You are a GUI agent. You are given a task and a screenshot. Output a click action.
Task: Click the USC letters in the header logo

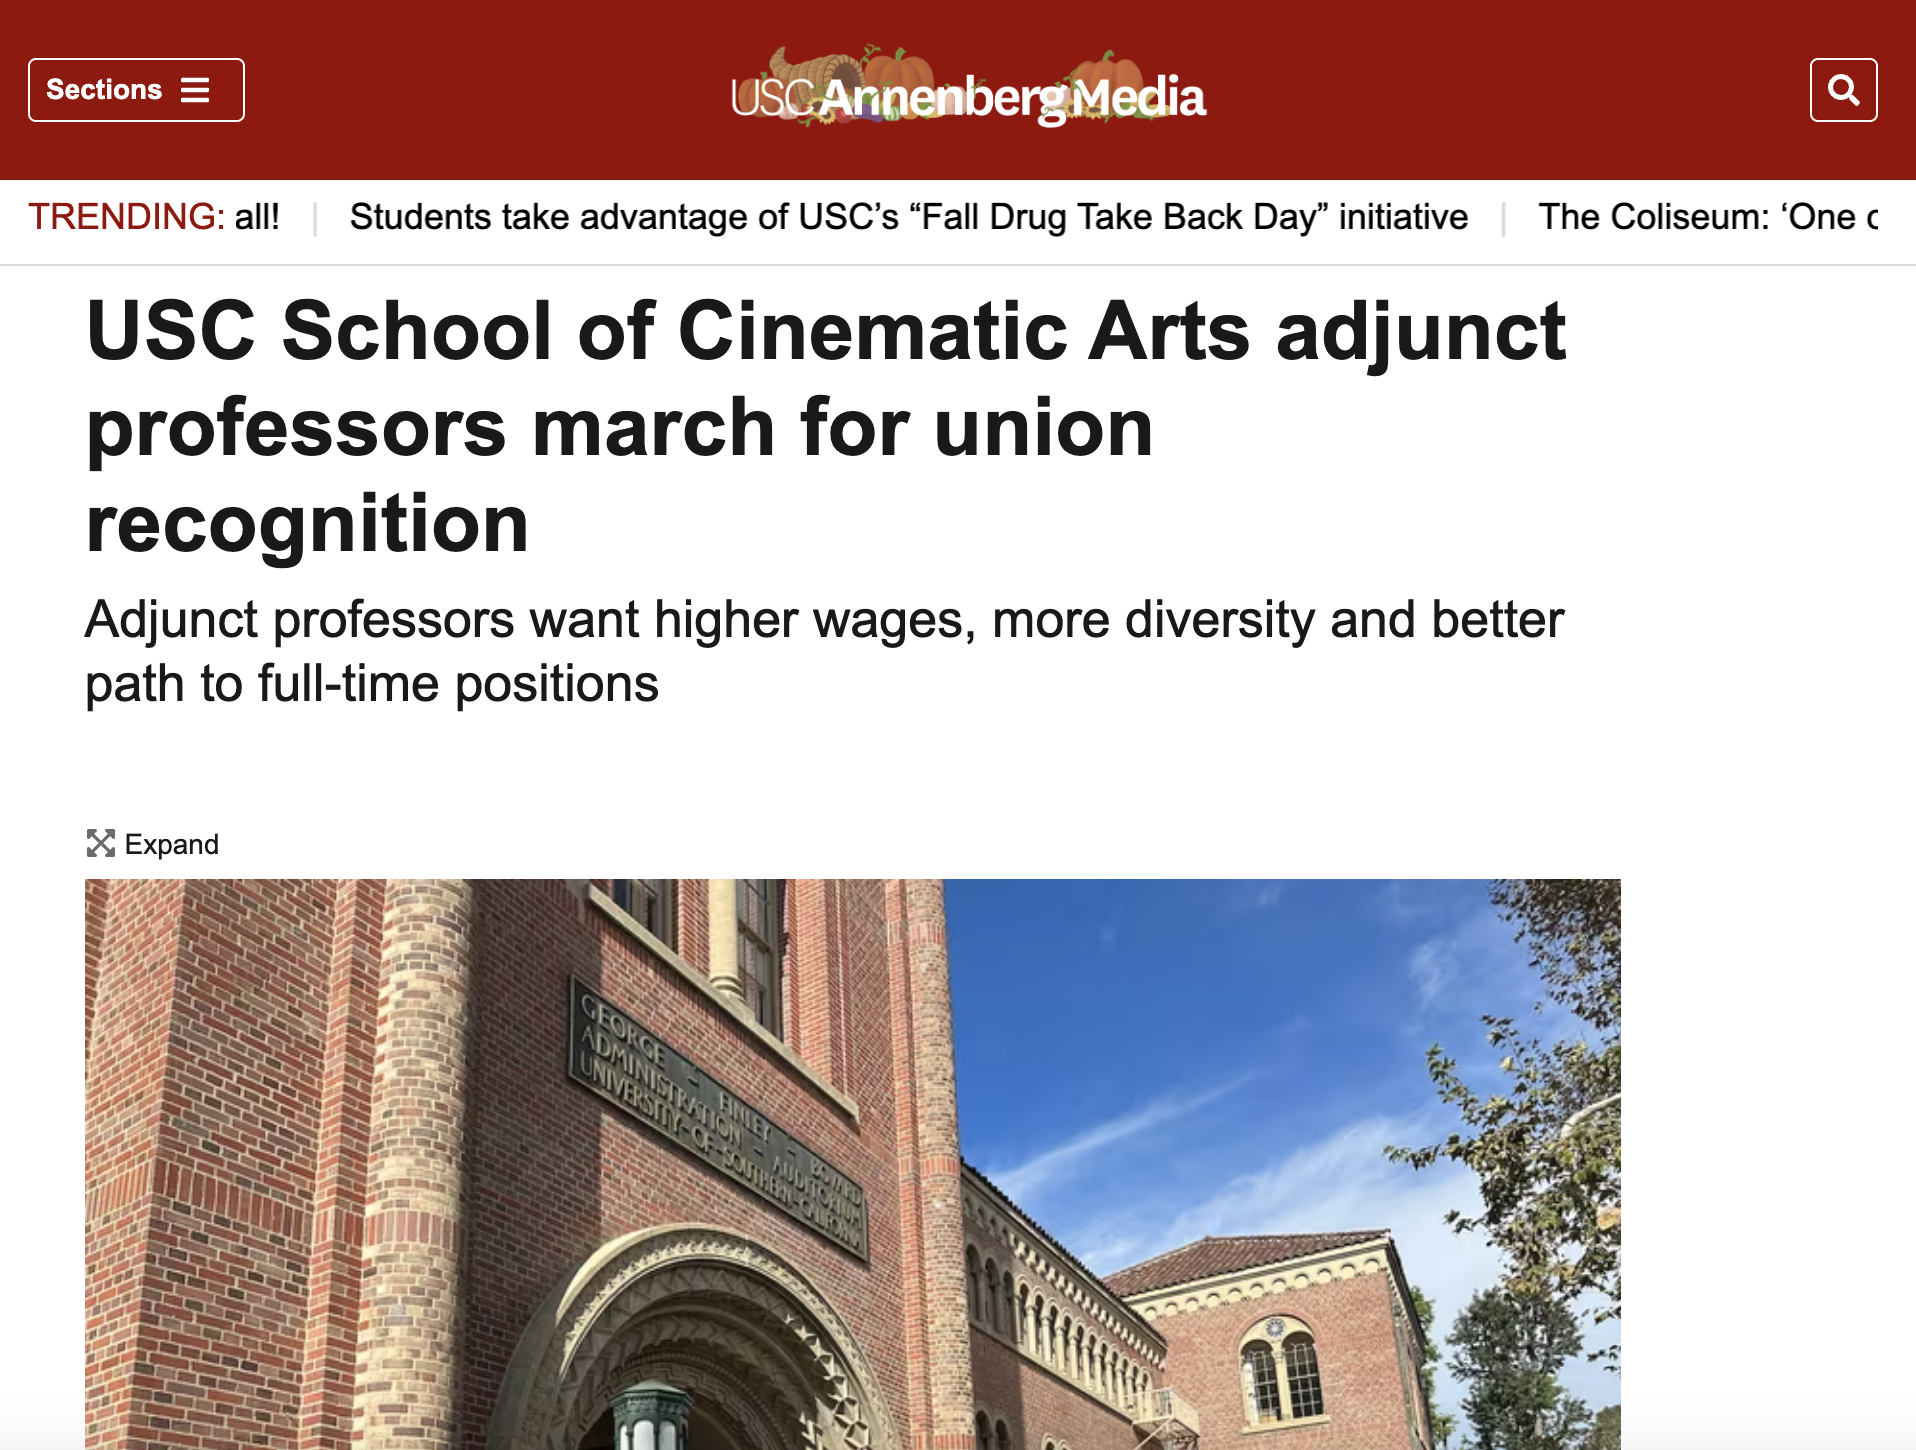coord(773,98)
